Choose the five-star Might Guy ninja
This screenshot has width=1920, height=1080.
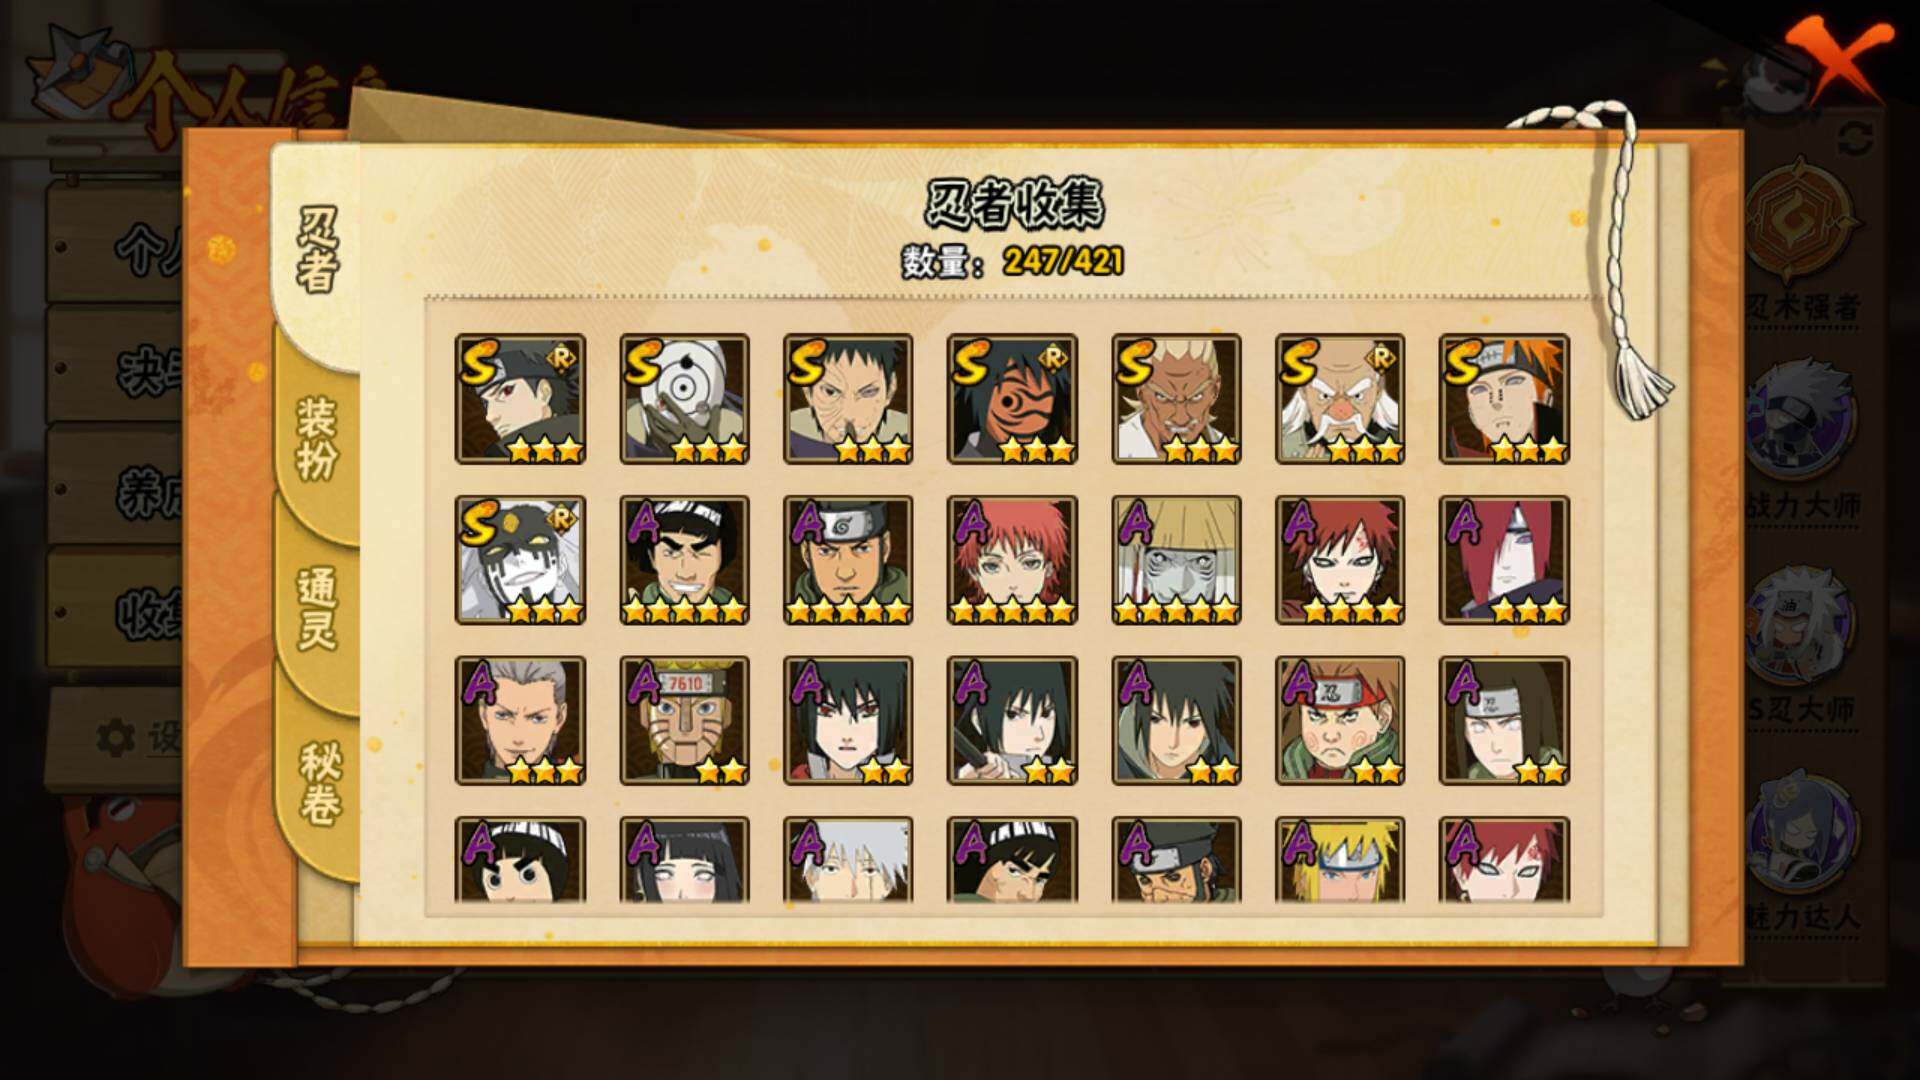(x=684, y=560)
